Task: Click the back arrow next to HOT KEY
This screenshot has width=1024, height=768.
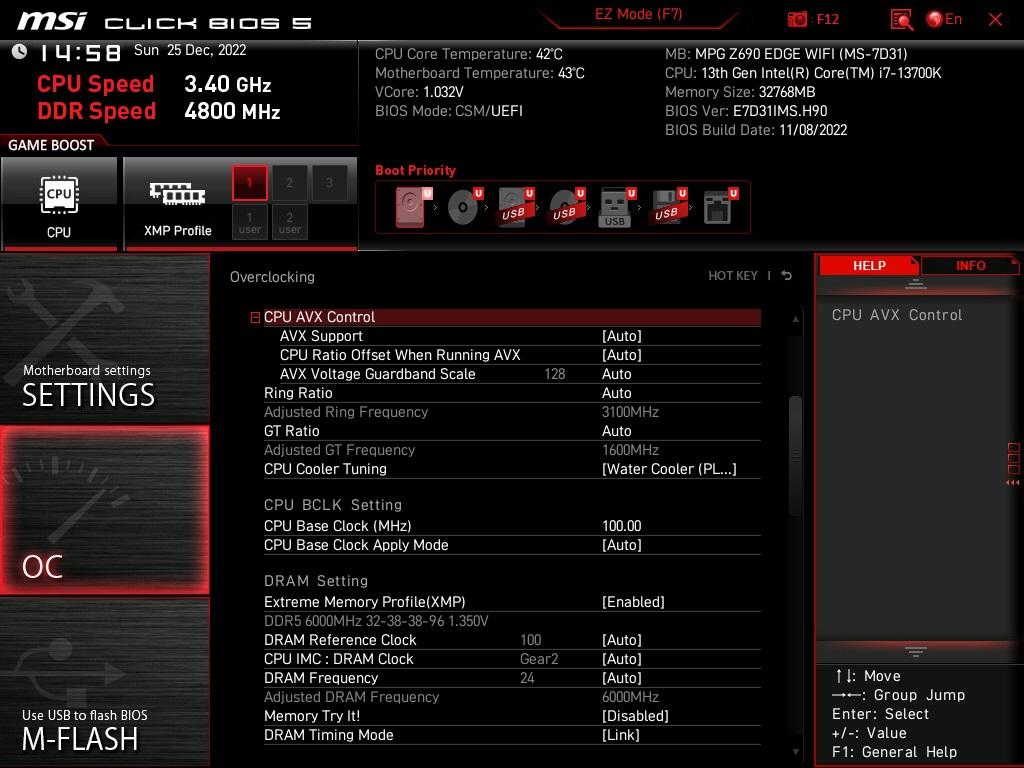Action: tap(787, 276)
